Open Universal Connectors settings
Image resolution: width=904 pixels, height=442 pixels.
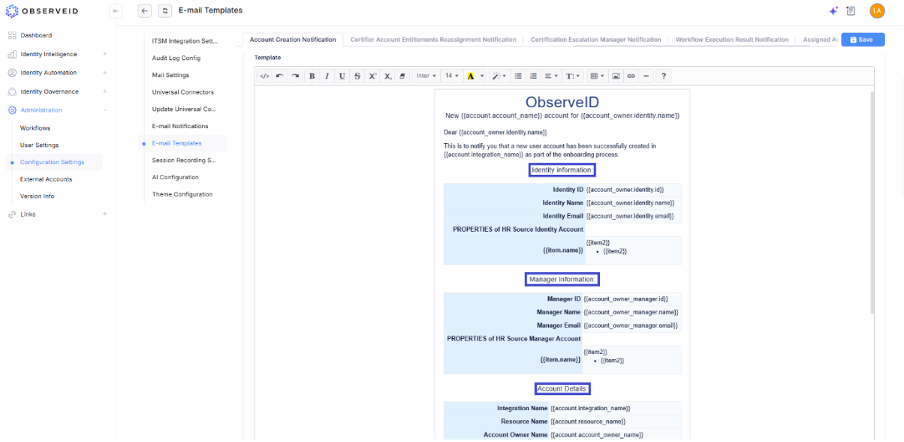coord(183,92)
